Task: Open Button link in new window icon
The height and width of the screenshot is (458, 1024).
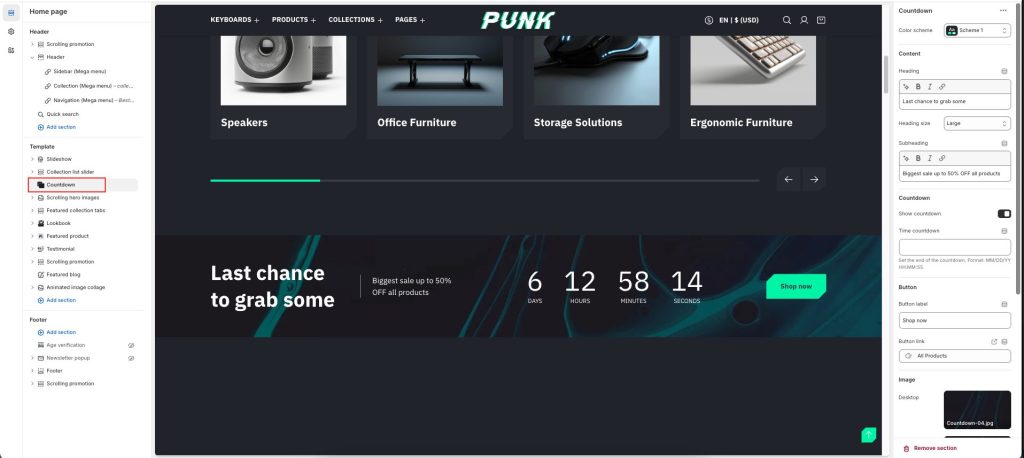Action: [994, 342]
